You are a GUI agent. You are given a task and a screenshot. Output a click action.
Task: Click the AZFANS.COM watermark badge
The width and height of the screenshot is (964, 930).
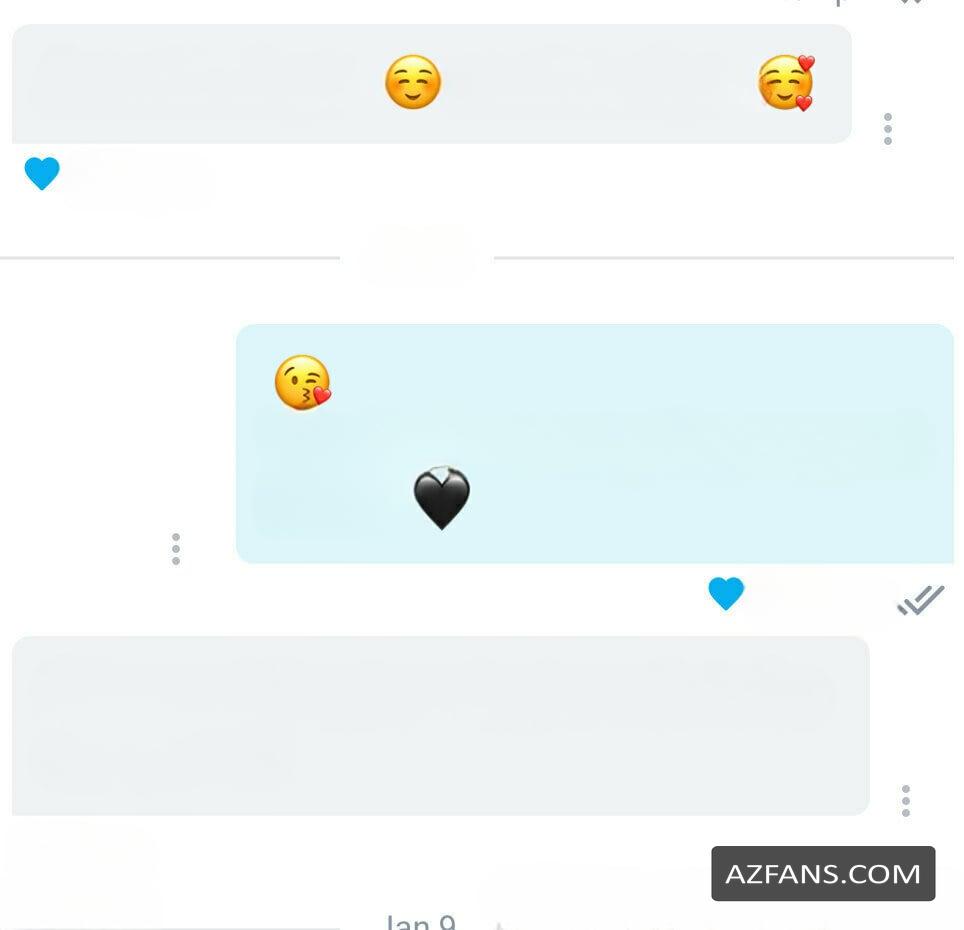tap(823, 873)
